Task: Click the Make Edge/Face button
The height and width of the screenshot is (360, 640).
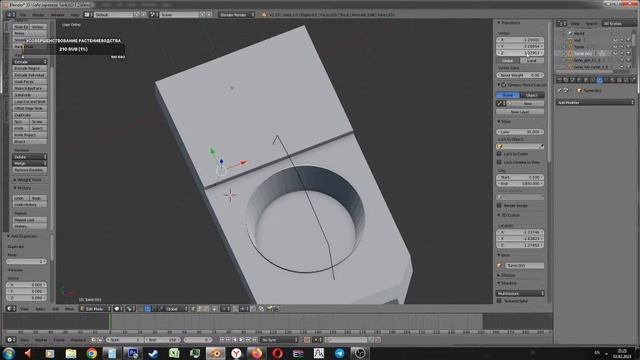Action: (x=30, y=88)
